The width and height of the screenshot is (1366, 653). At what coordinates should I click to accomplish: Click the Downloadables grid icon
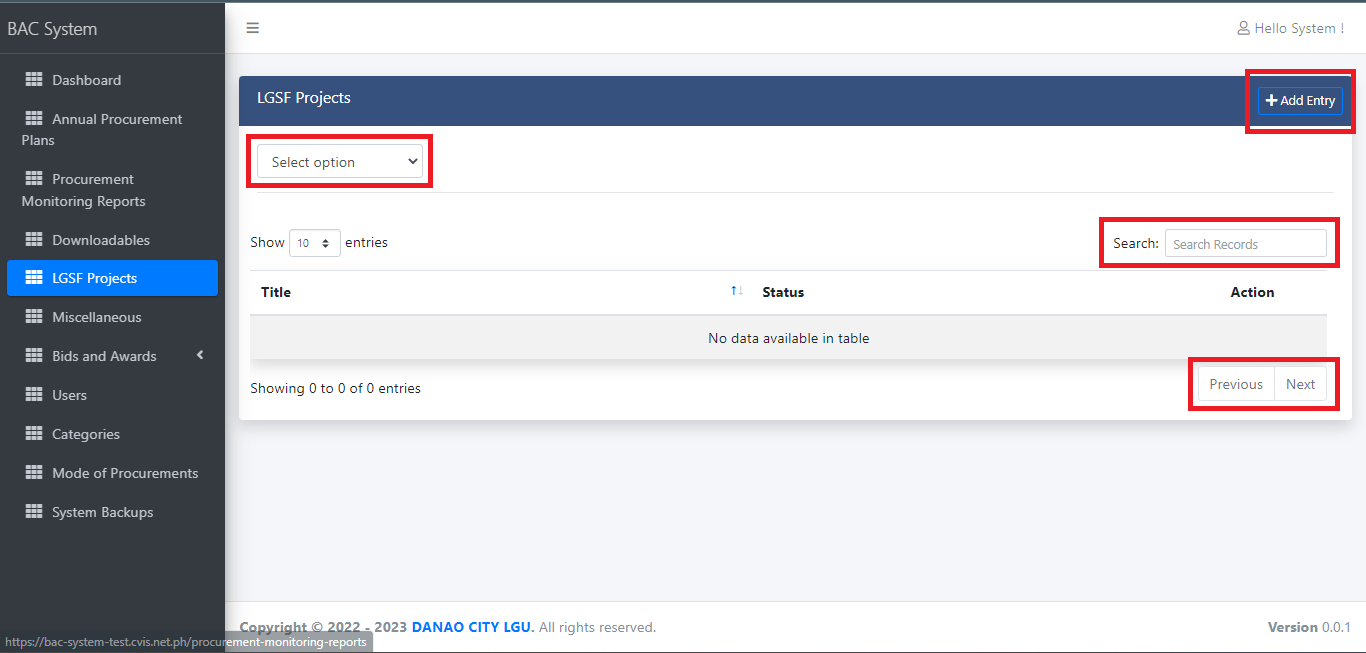[x=34, y=239]
